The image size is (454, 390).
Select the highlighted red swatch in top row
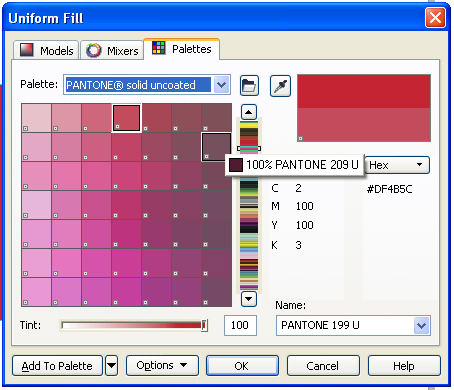tap(126, 118)
